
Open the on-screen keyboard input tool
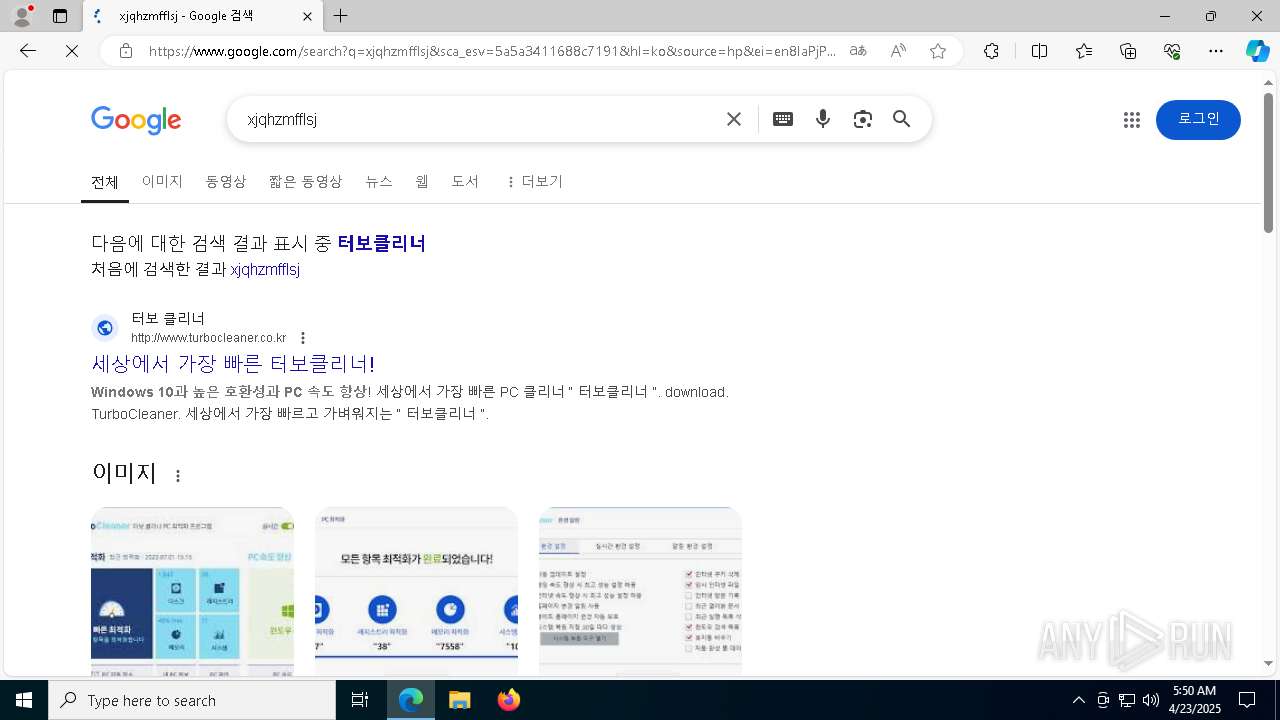coord(783,119)
